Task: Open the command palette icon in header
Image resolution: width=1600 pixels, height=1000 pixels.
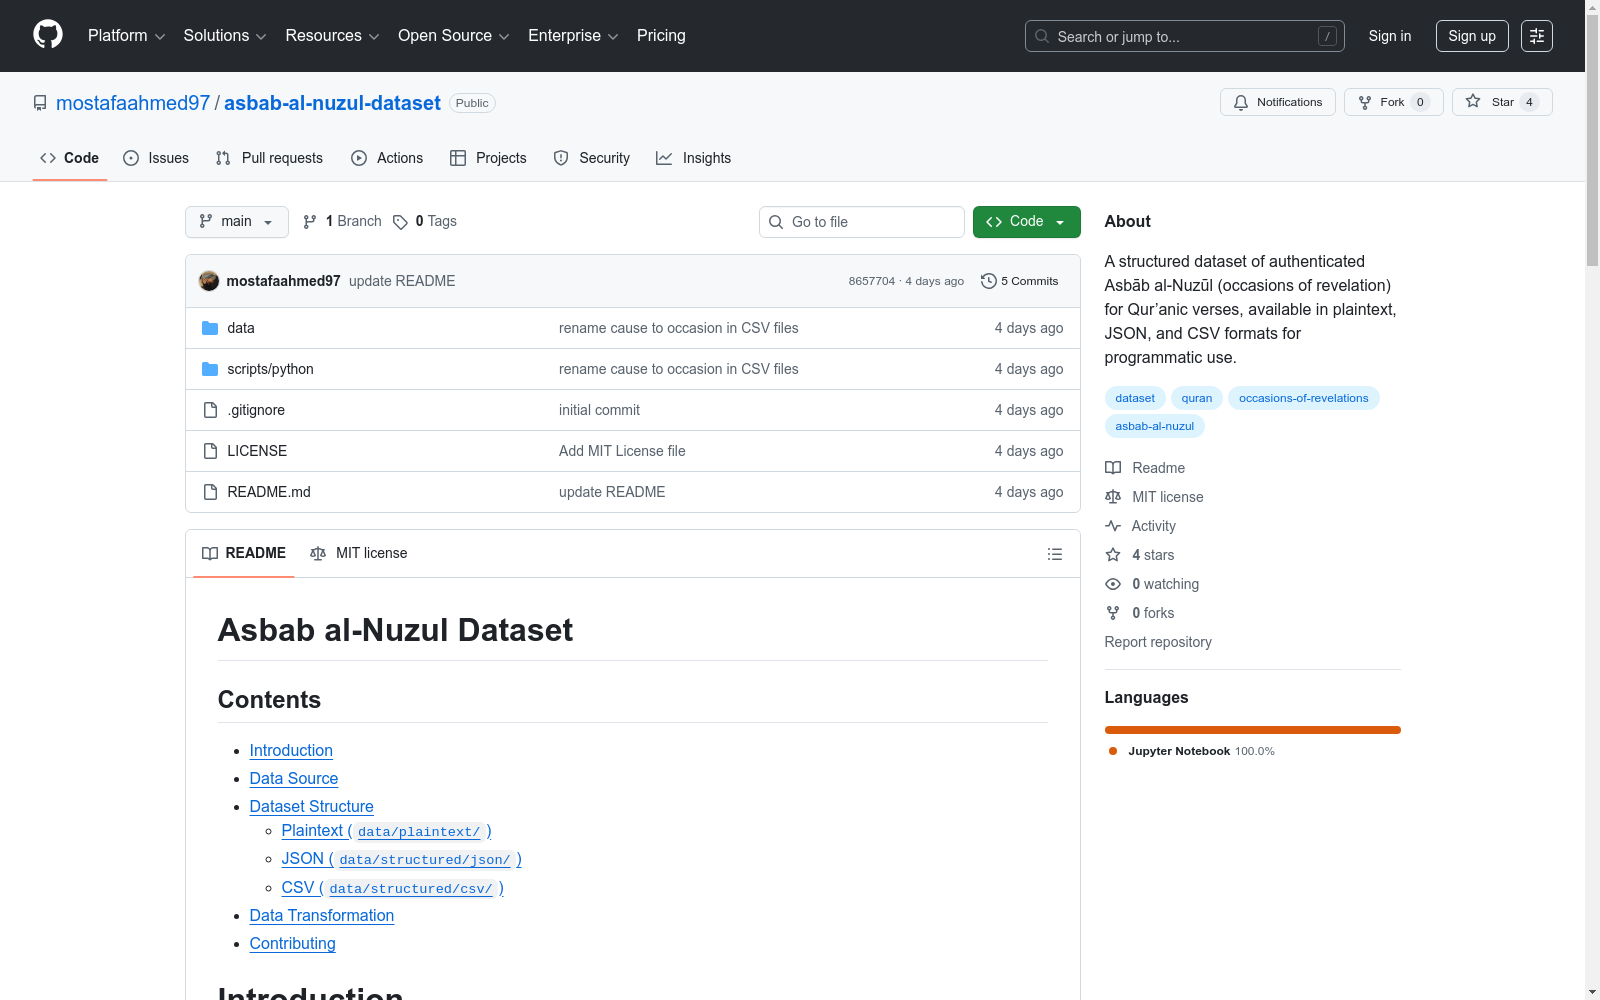Action: [1537, 36]
